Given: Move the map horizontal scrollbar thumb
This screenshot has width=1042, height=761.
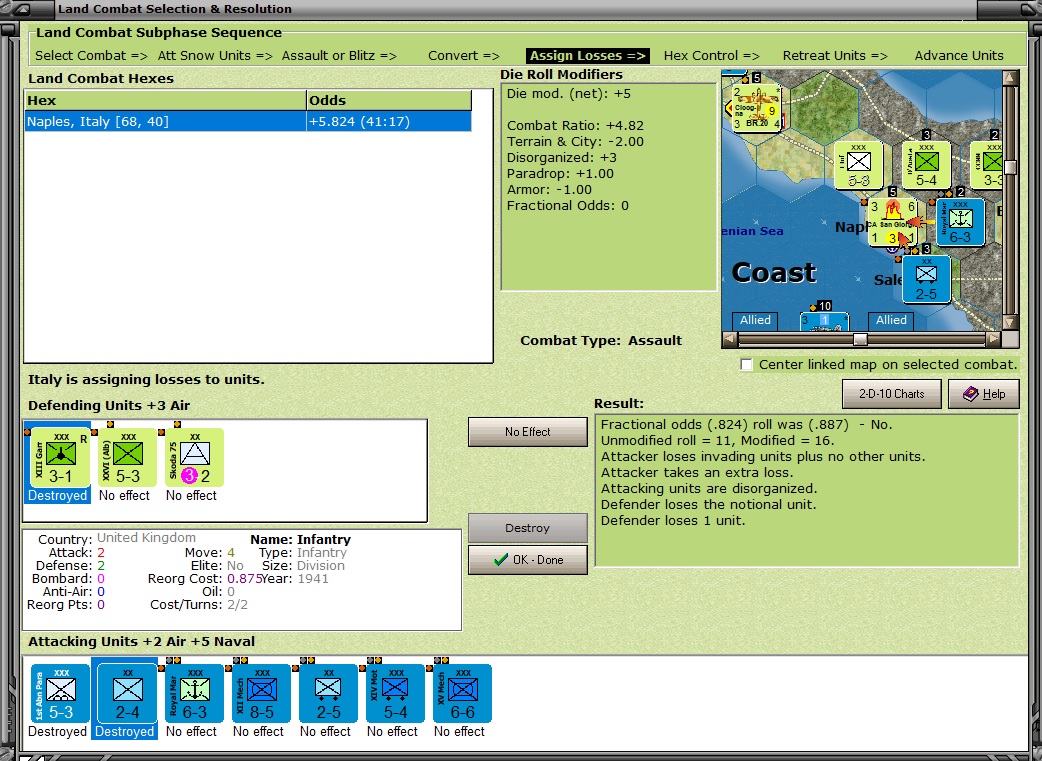Looking at the screenshot, I should point(860,340).
